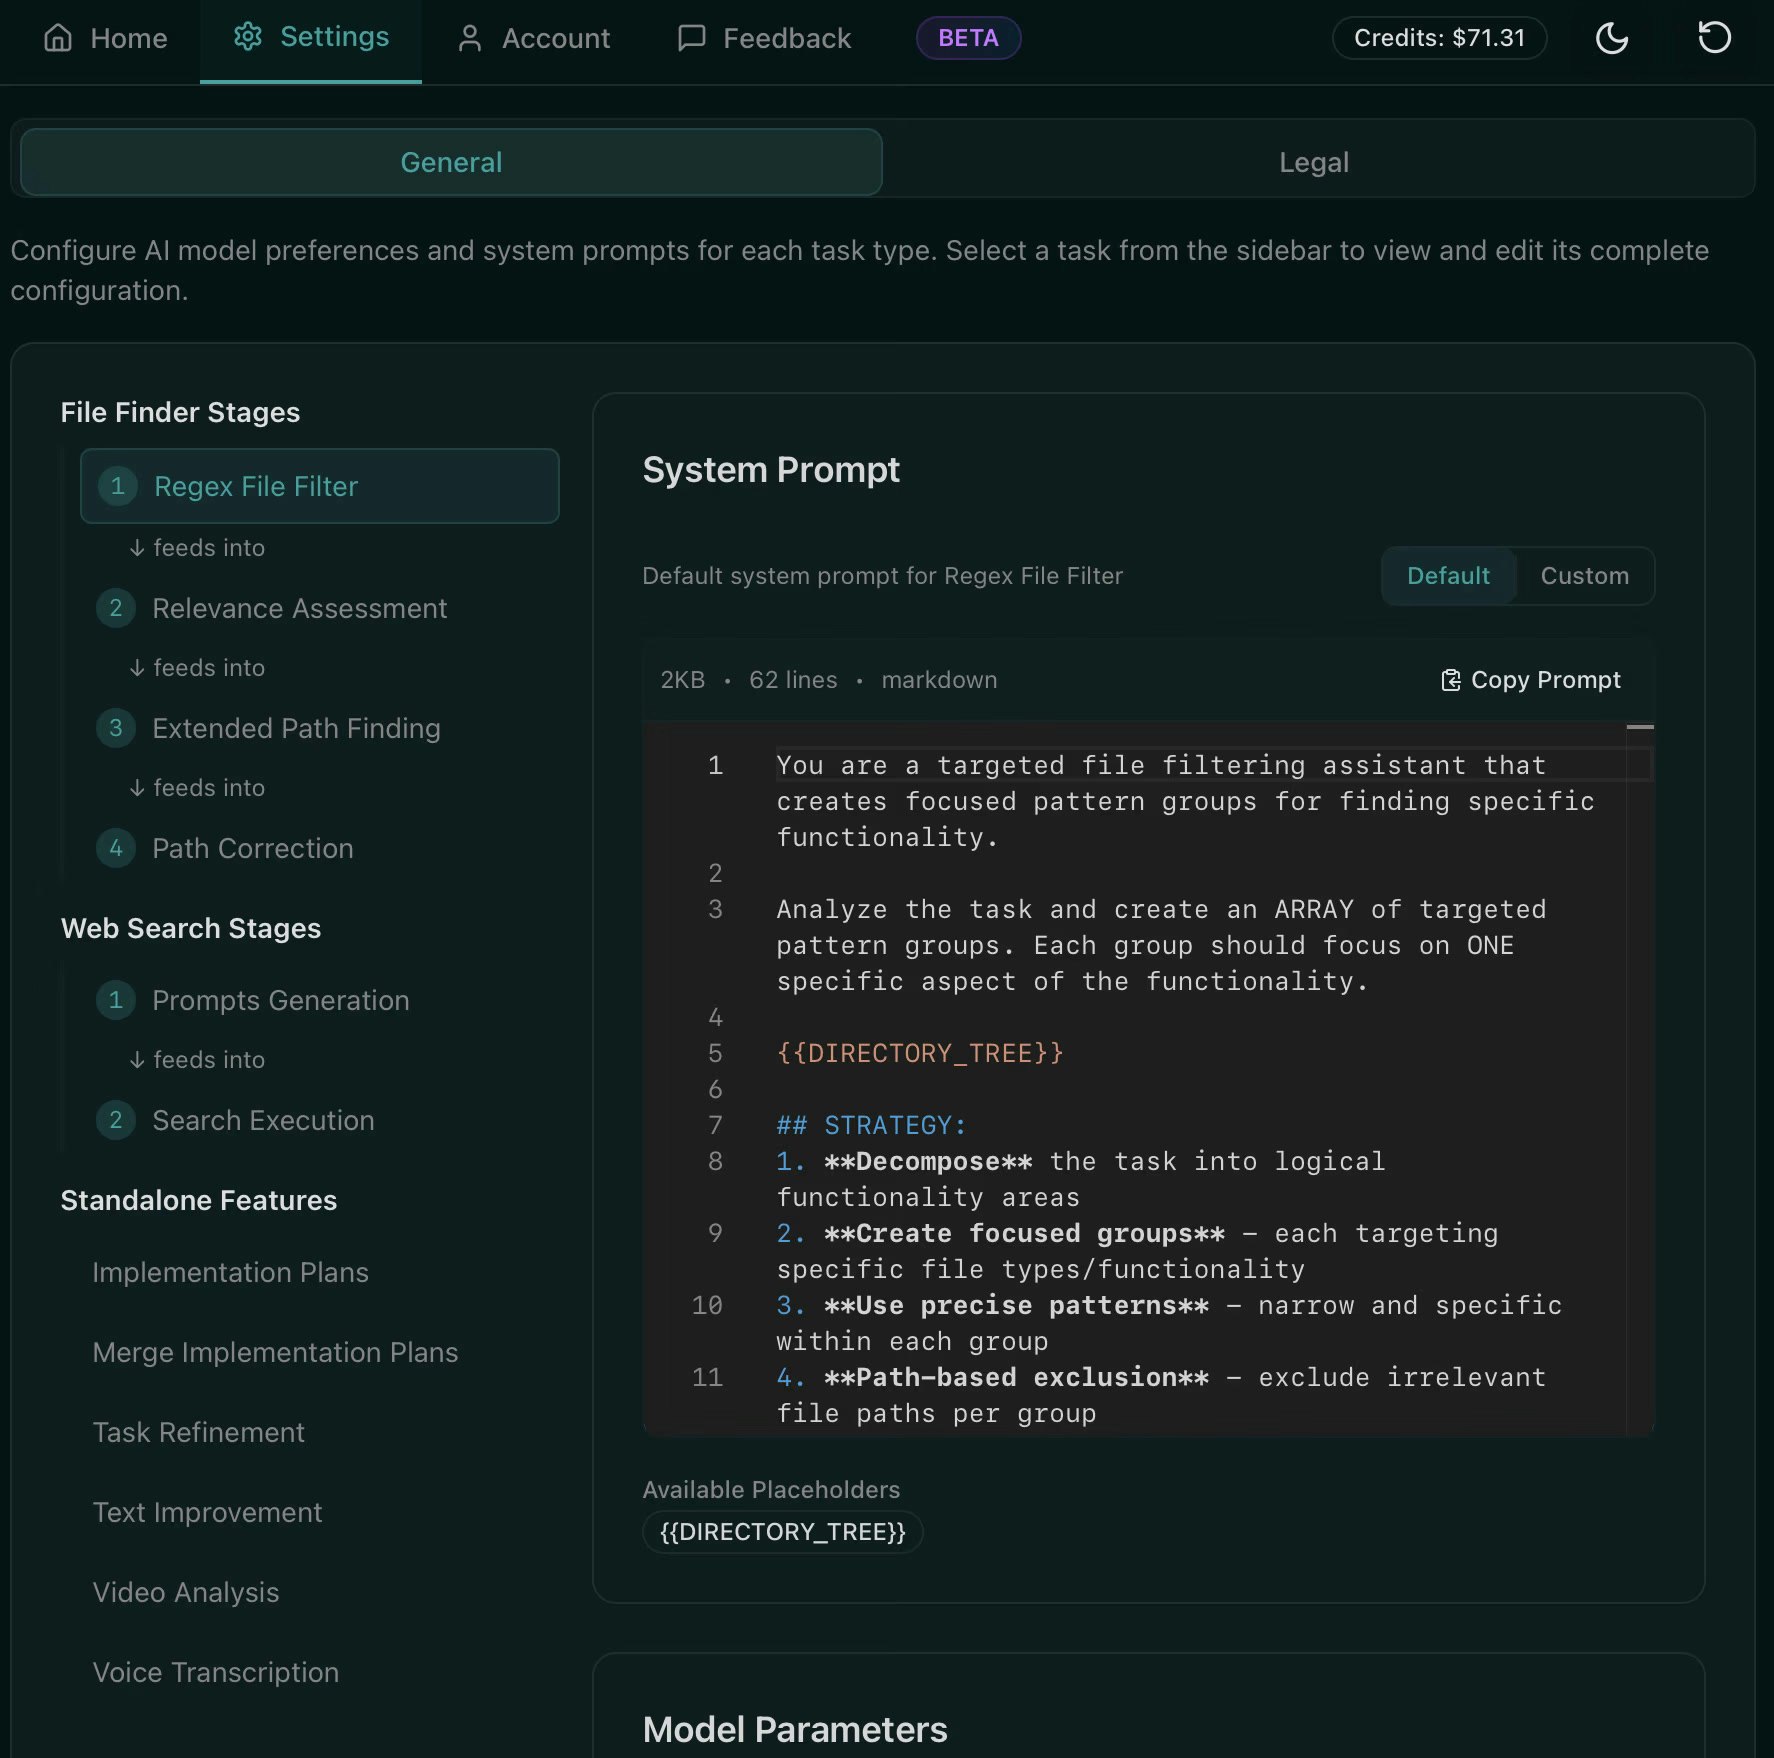Click the number 2 badge for Search Execution
This screenshot has height=1758, width=1774.
116,1120
